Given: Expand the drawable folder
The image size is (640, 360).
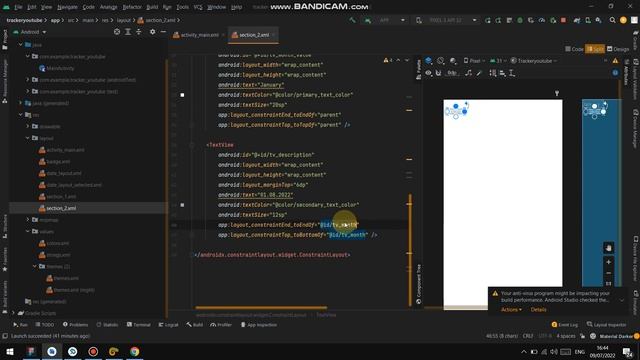Looking at the screenshot, I should [28, 127].
